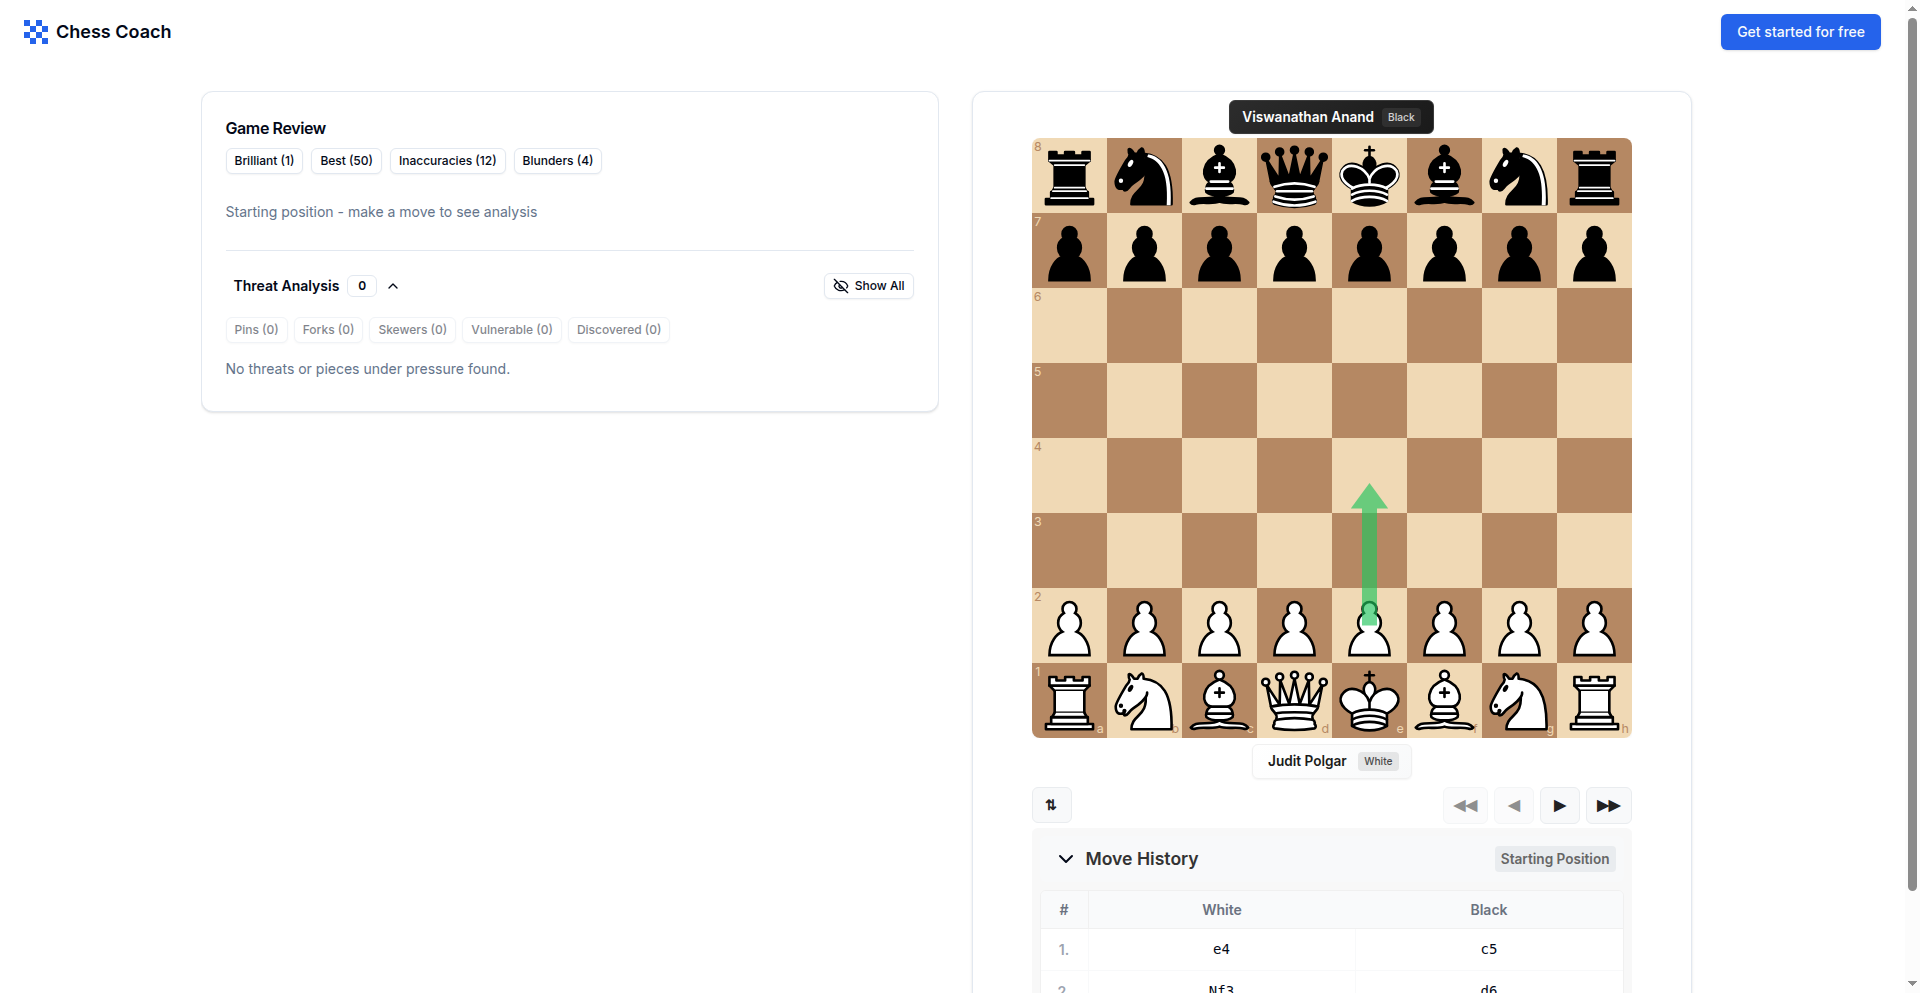Click the white pawn on e2
Image resolution: width=1920 pixels, height=993 pixels.
[x=1369, y=626]
